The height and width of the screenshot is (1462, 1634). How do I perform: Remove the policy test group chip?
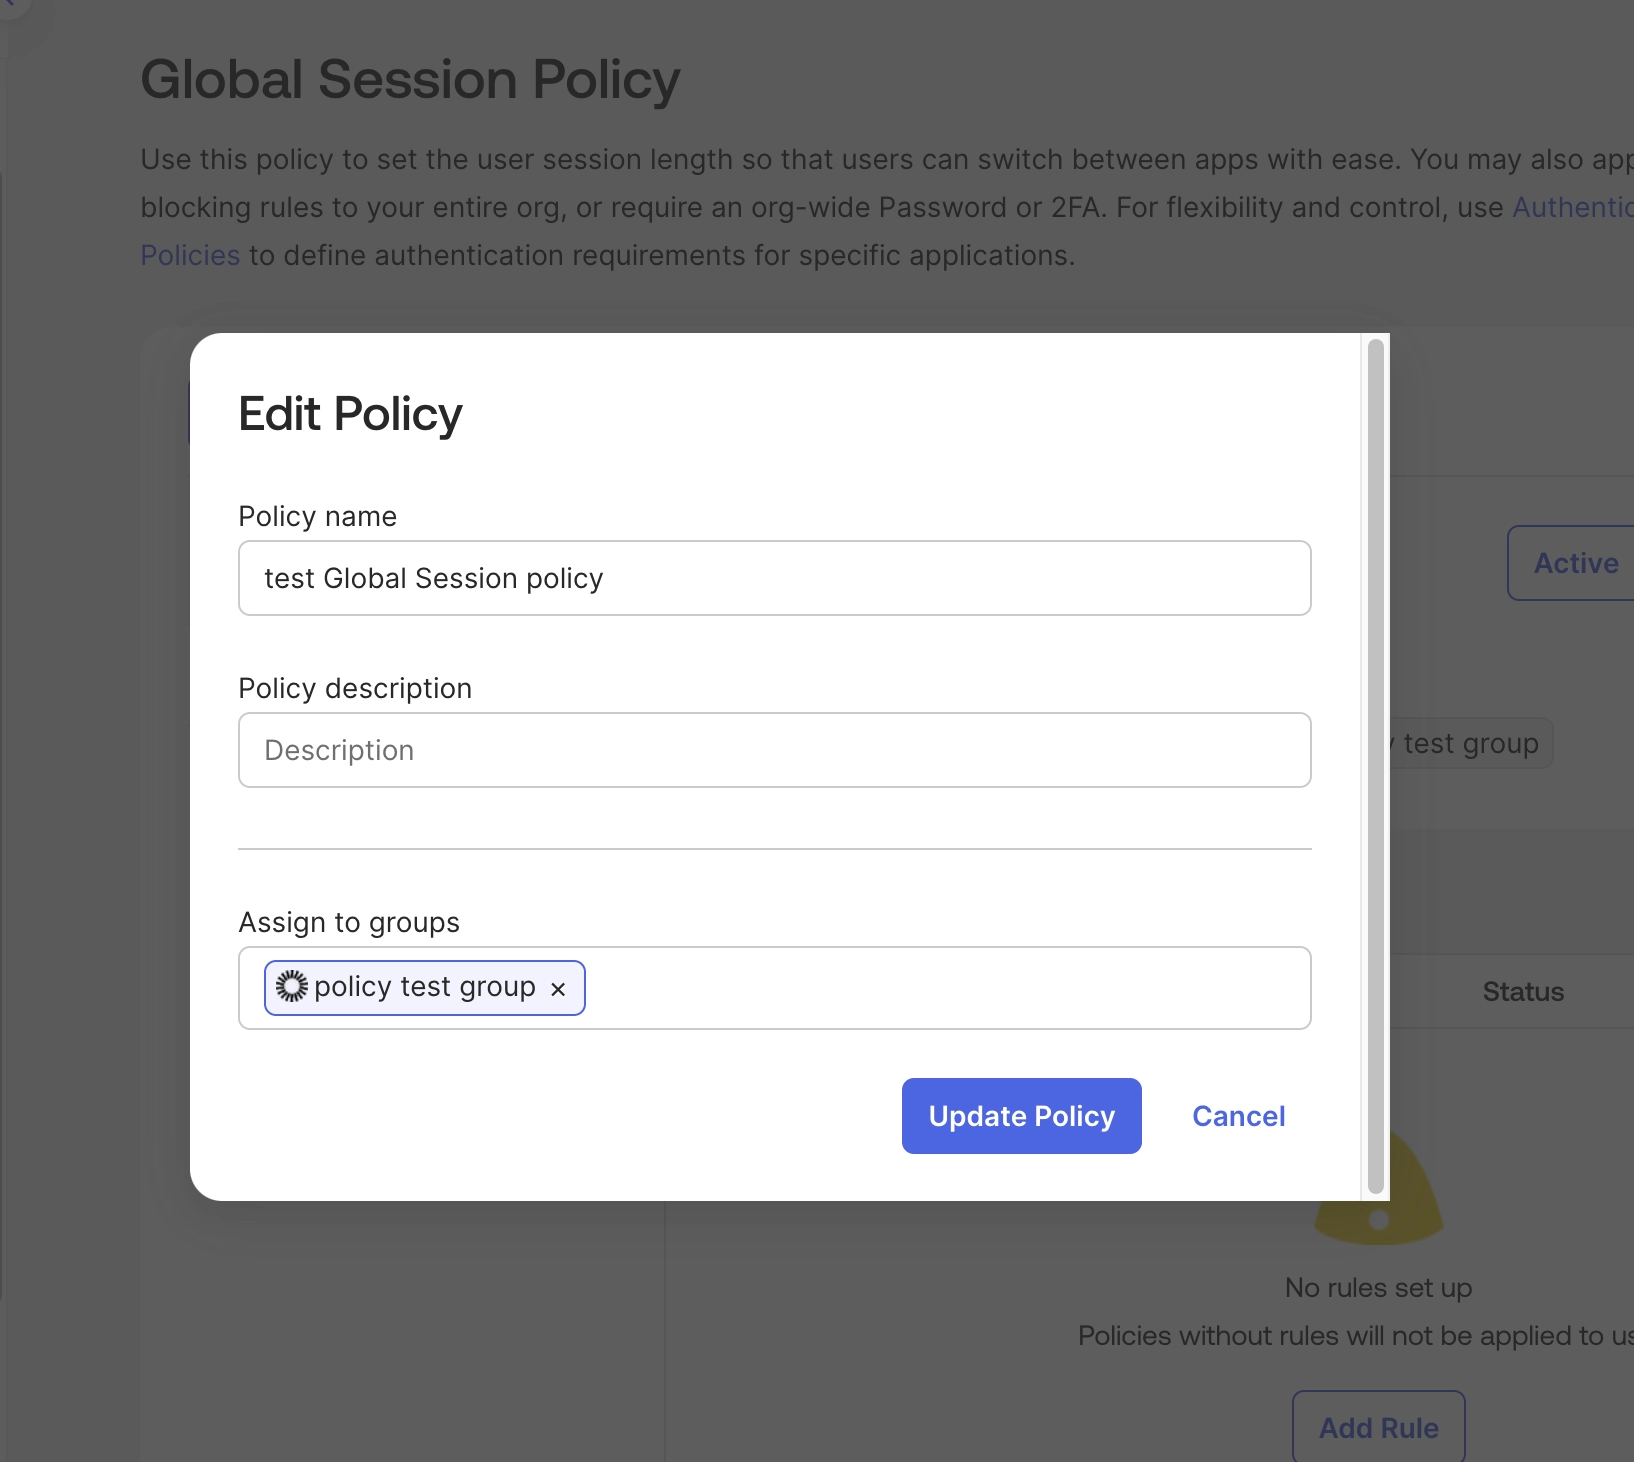(x=558, y=989)
